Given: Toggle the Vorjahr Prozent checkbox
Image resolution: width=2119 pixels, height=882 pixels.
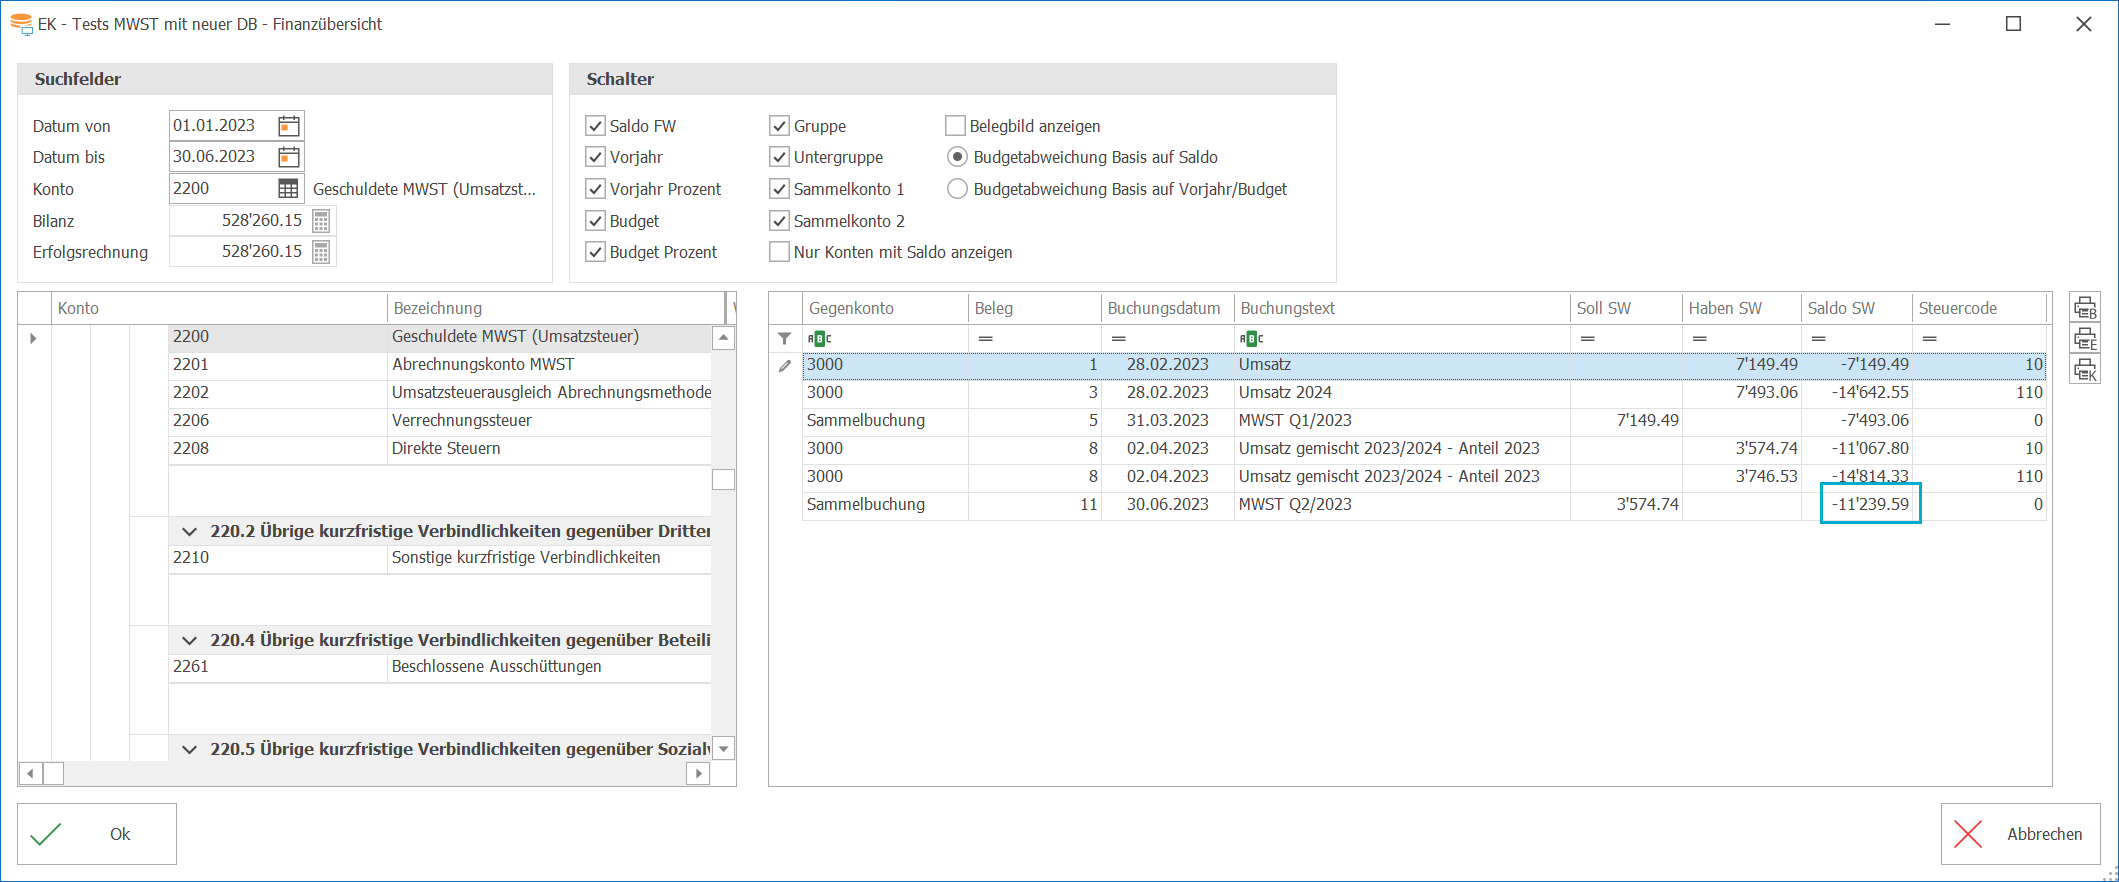Looking at the screenshot, I should [x=595, y=189].
